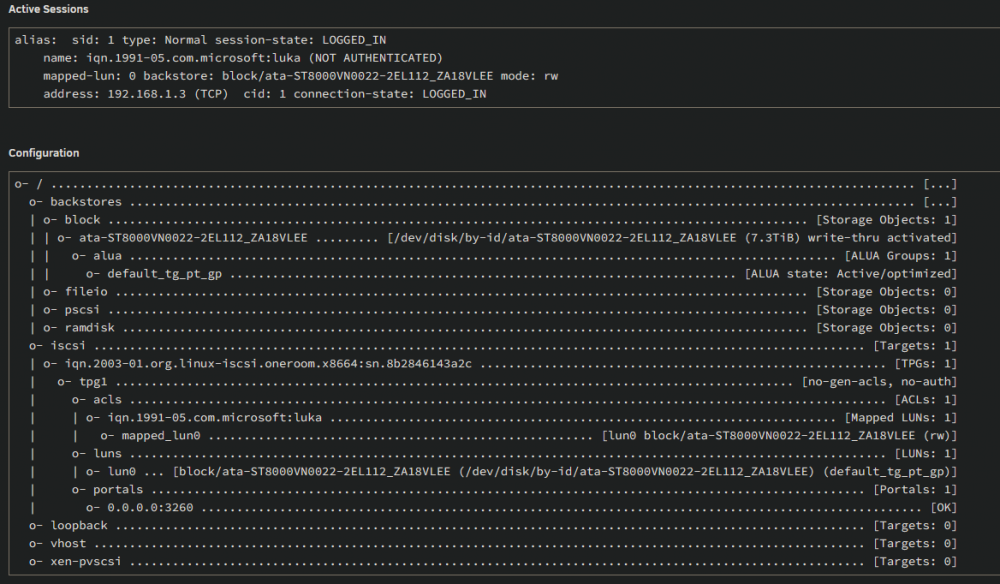The height and width of the screenshot is (584, 1000).
Task: Click the 'Configuration' heading
Action: click(x=44, y=153)
